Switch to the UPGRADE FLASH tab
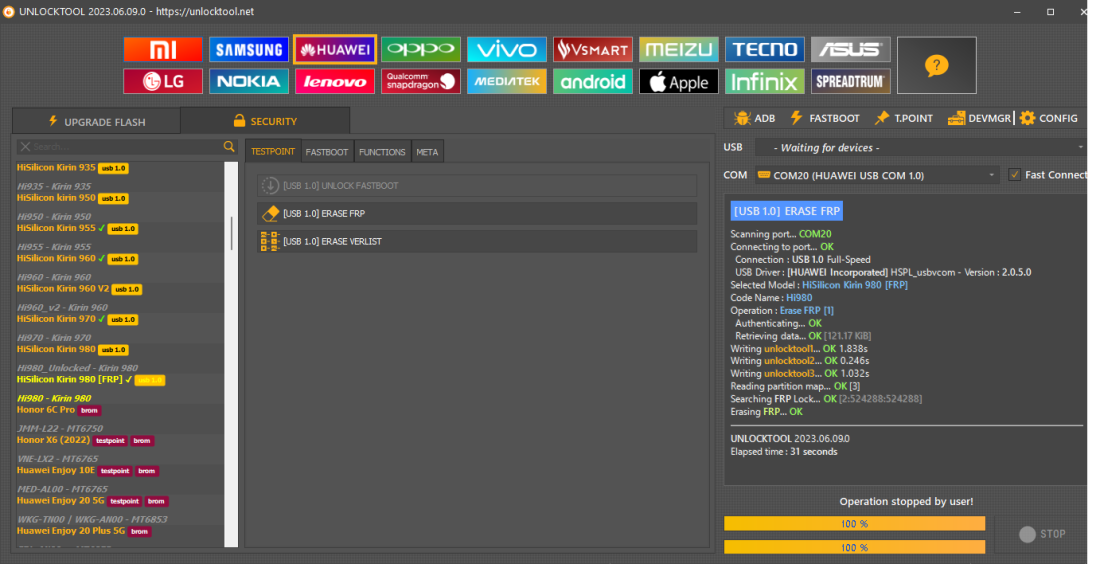1100x564 pixels. coord(97,121)
